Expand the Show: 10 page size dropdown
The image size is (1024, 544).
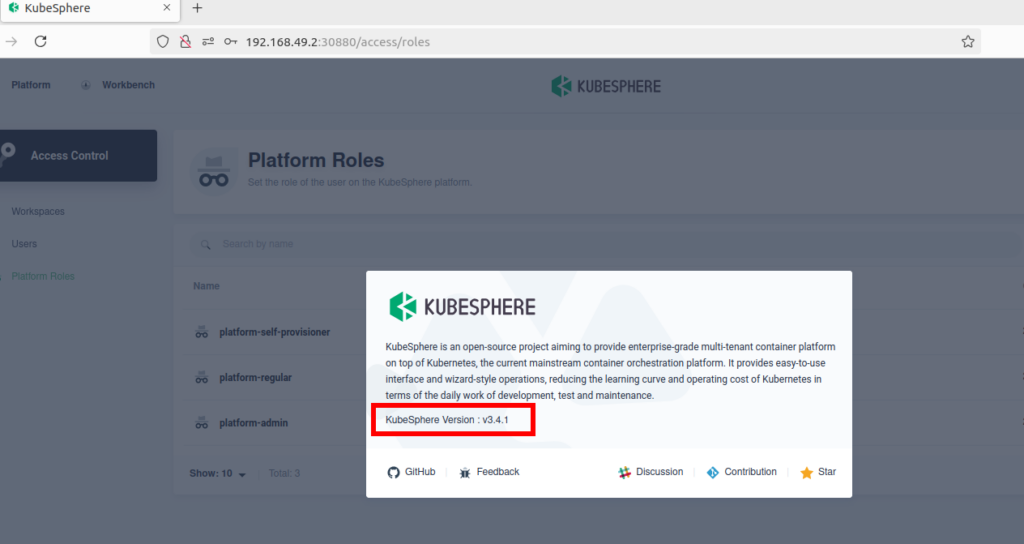pyautogui.click(x=217, y=473)
